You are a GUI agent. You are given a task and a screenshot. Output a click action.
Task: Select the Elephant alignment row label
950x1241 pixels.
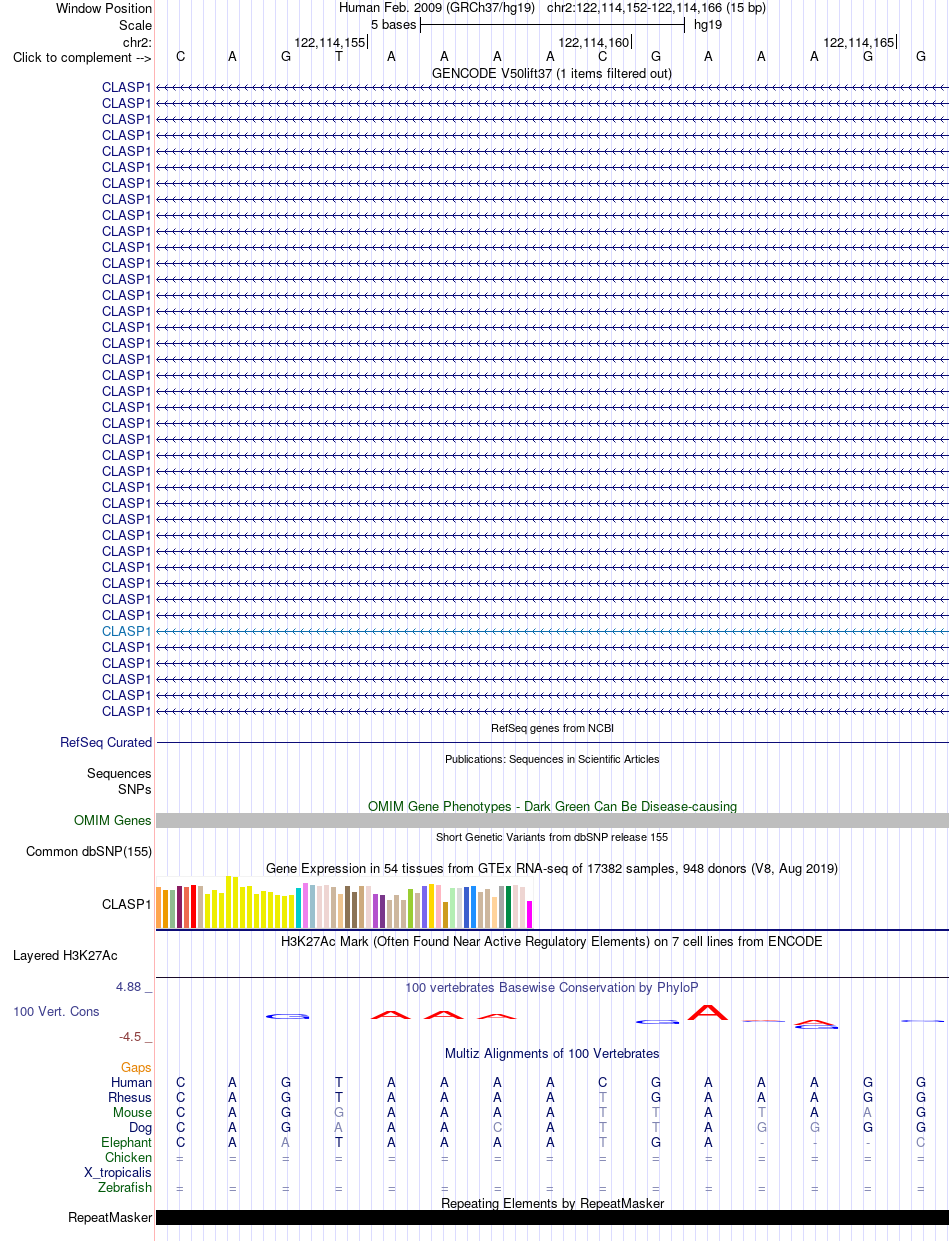(127, 1142)
